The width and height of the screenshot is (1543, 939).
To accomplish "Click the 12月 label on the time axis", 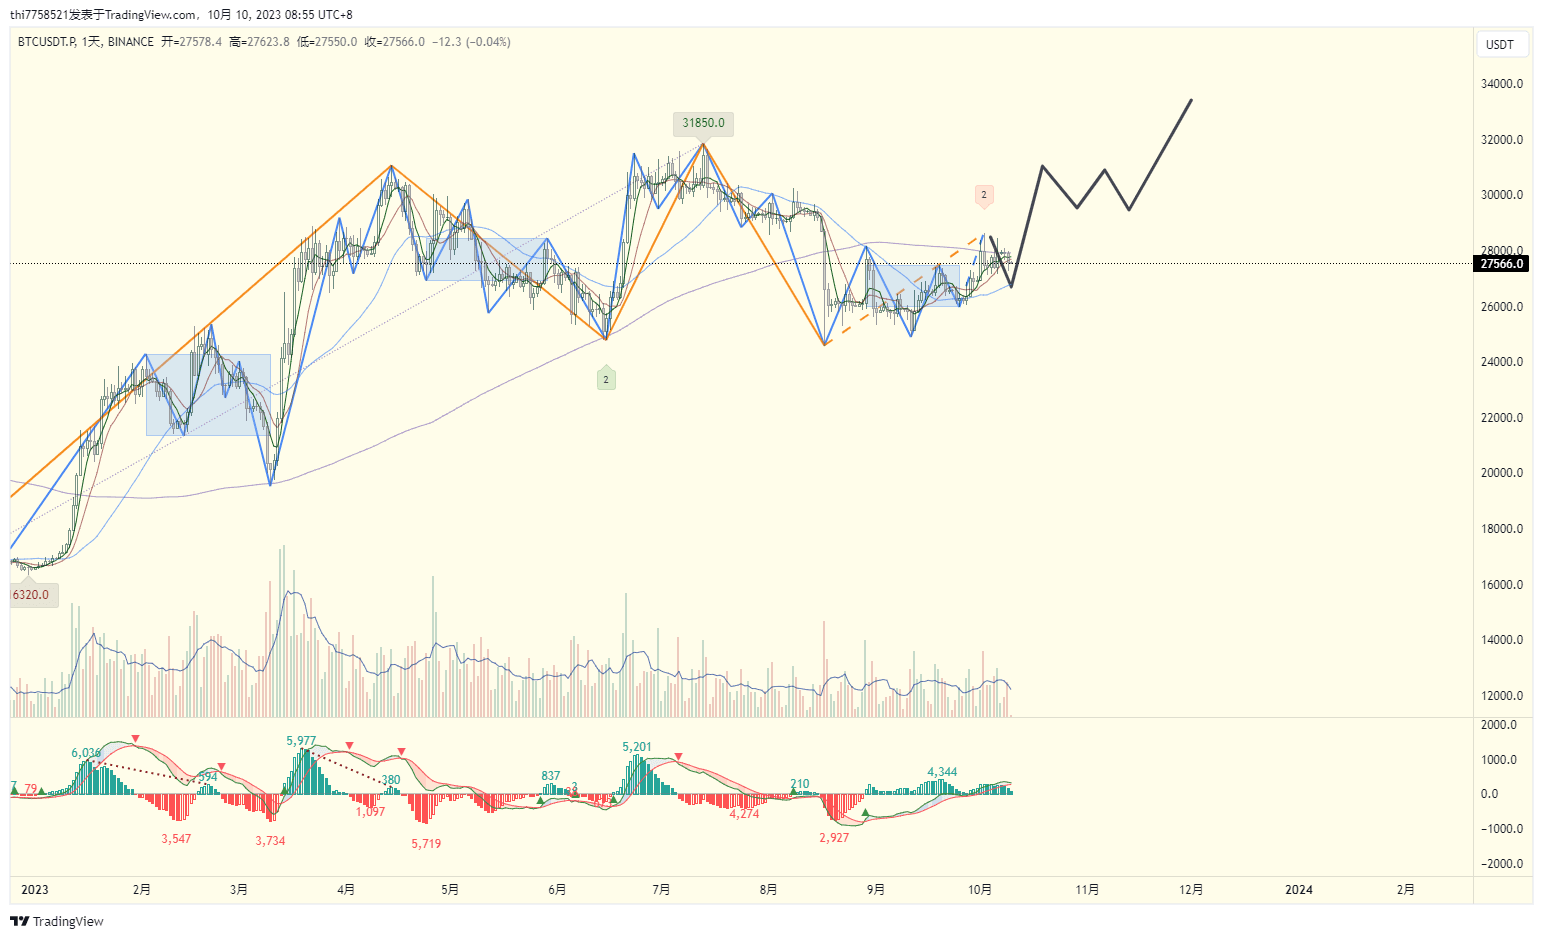I will tap(1191, 890).
